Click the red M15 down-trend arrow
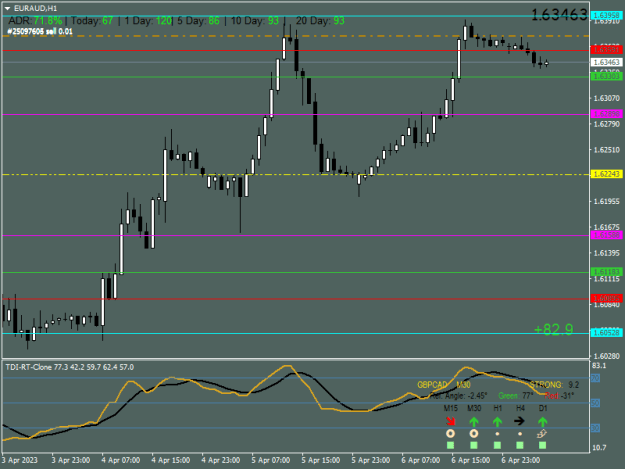 pos(450,421)
